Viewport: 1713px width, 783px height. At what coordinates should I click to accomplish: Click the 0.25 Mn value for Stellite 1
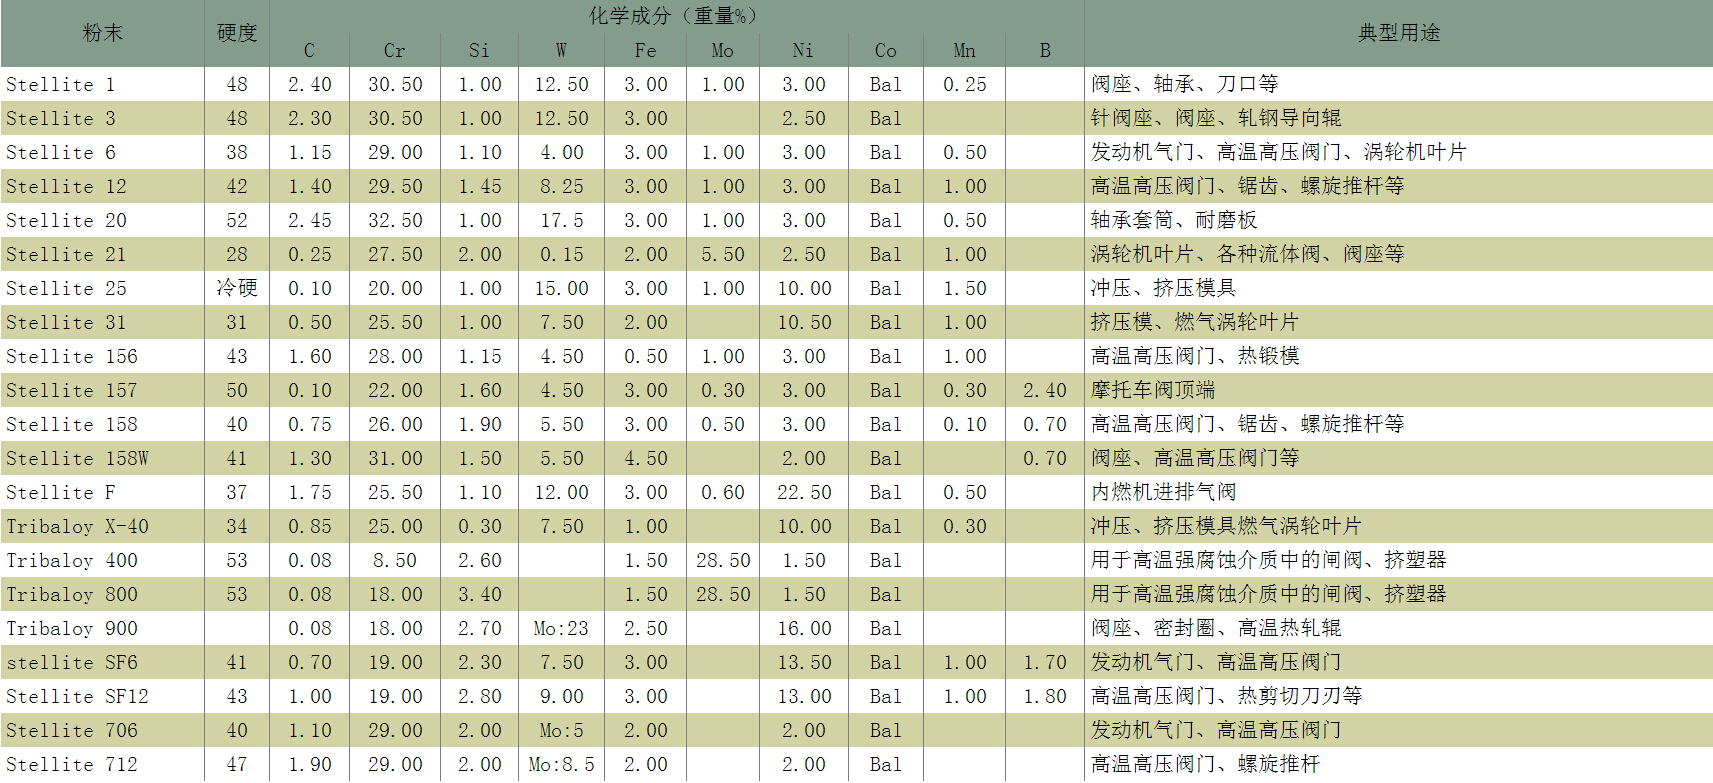coord(964,85)
